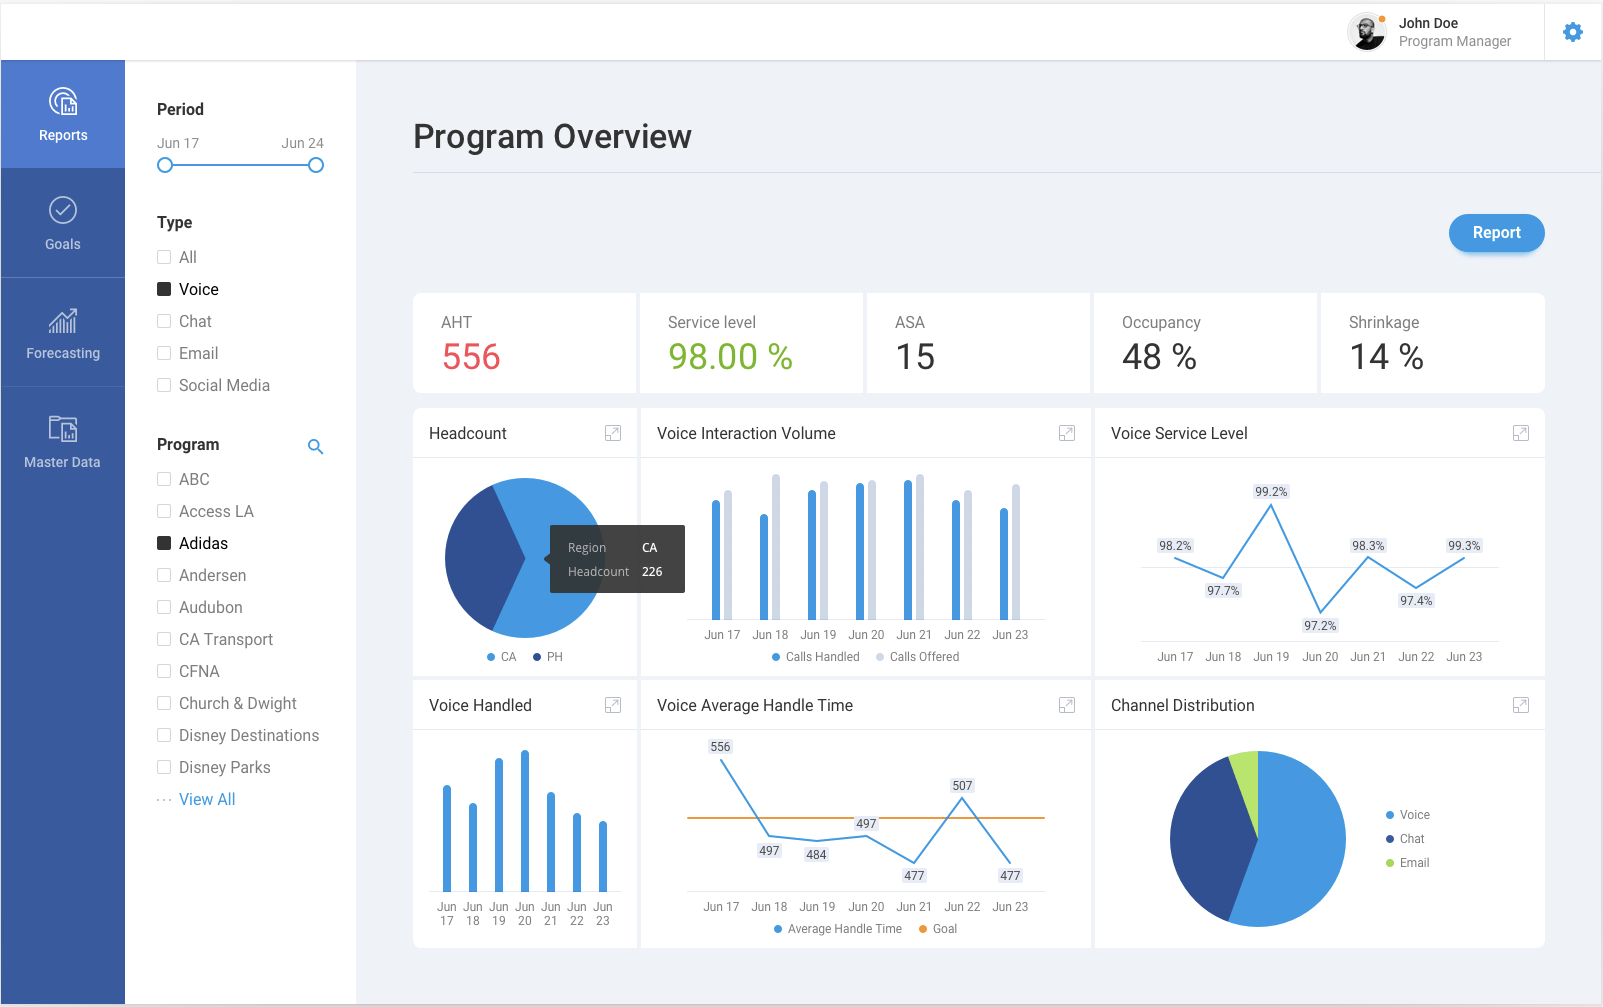Select the Reports sidebar tab

pos(63,115)
